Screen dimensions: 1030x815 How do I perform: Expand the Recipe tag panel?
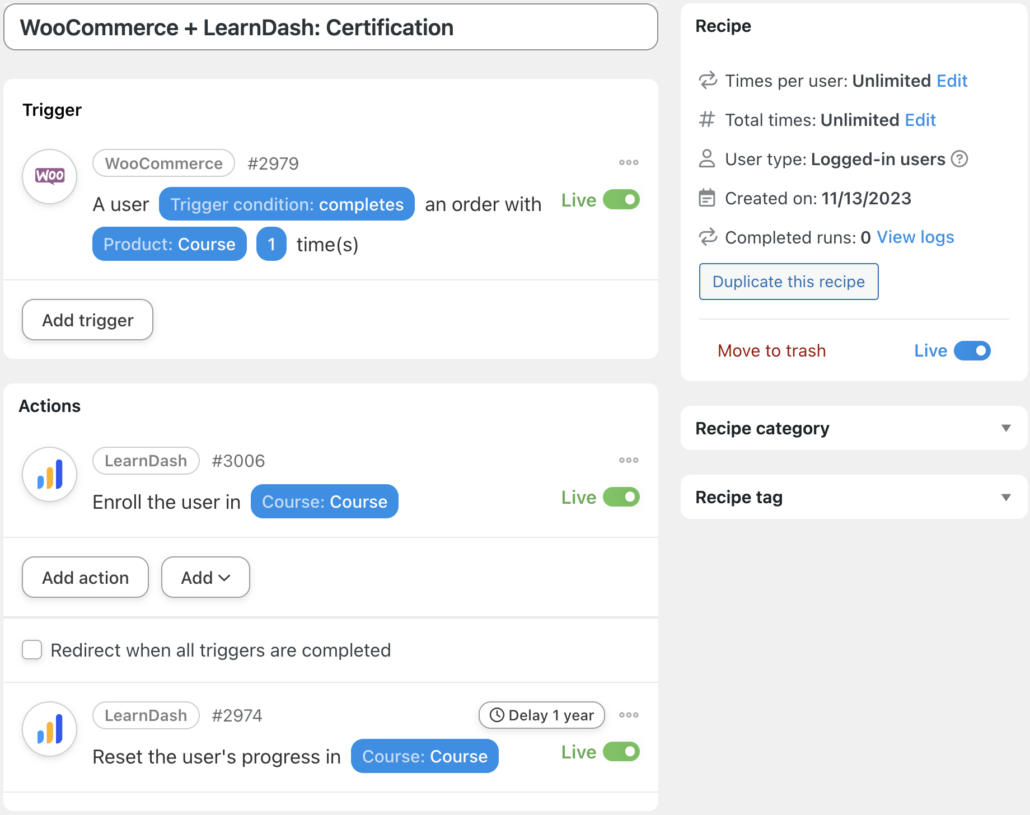(1006, 497)
